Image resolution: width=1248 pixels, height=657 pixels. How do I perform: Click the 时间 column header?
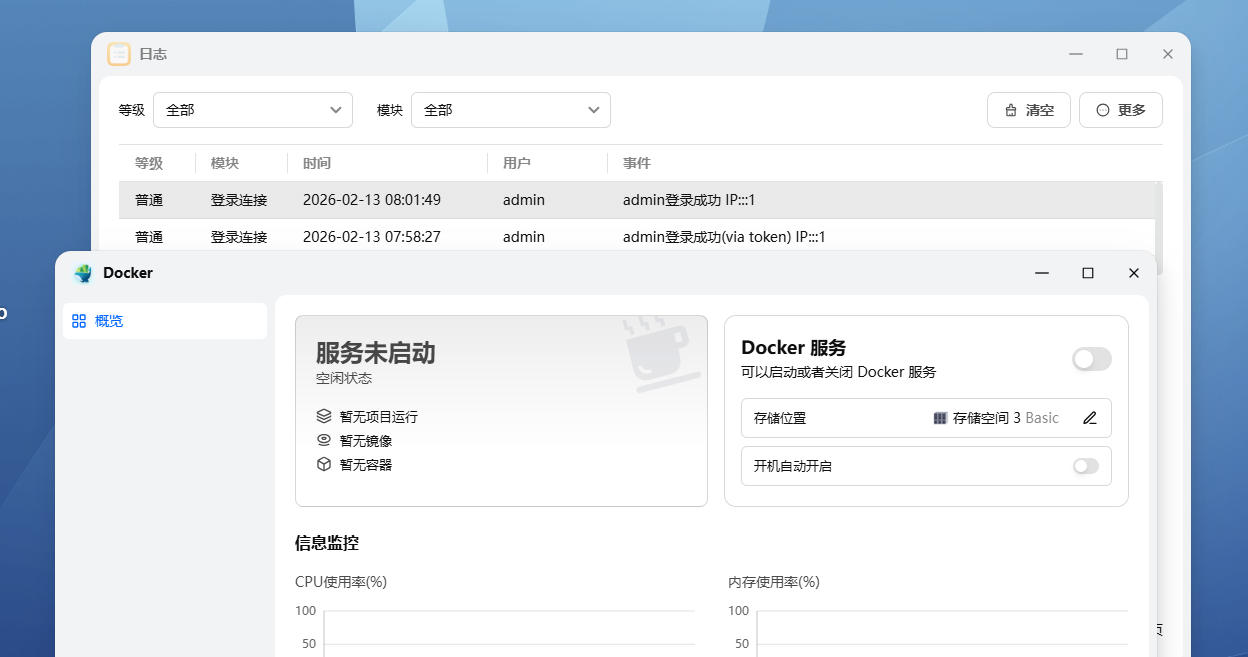[x=317, y=163]
